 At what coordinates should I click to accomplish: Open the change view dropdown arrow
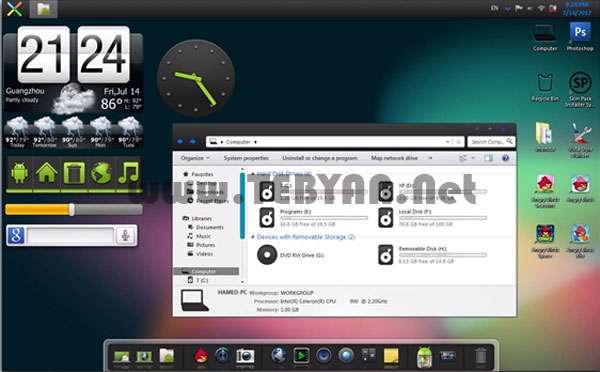(473, 158)
